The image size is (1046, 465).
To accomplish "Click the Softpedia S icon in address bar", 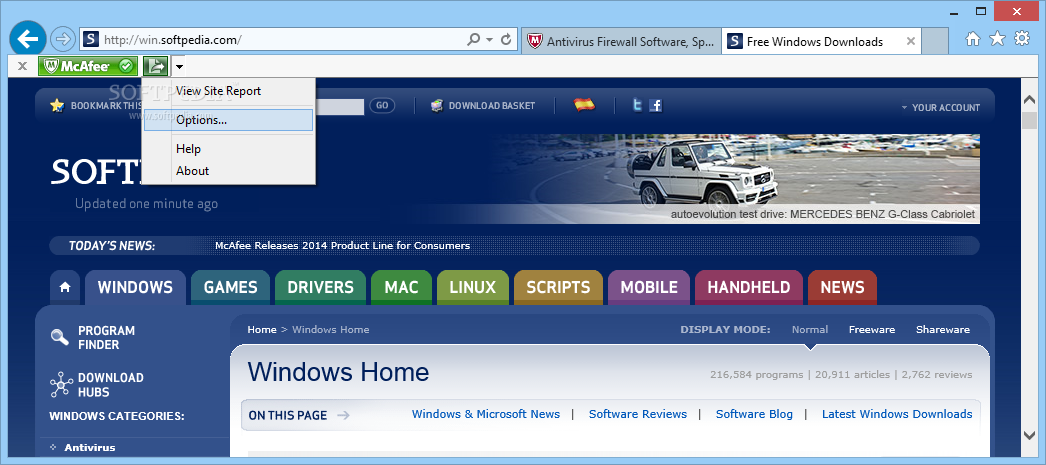I will (91, 40).
